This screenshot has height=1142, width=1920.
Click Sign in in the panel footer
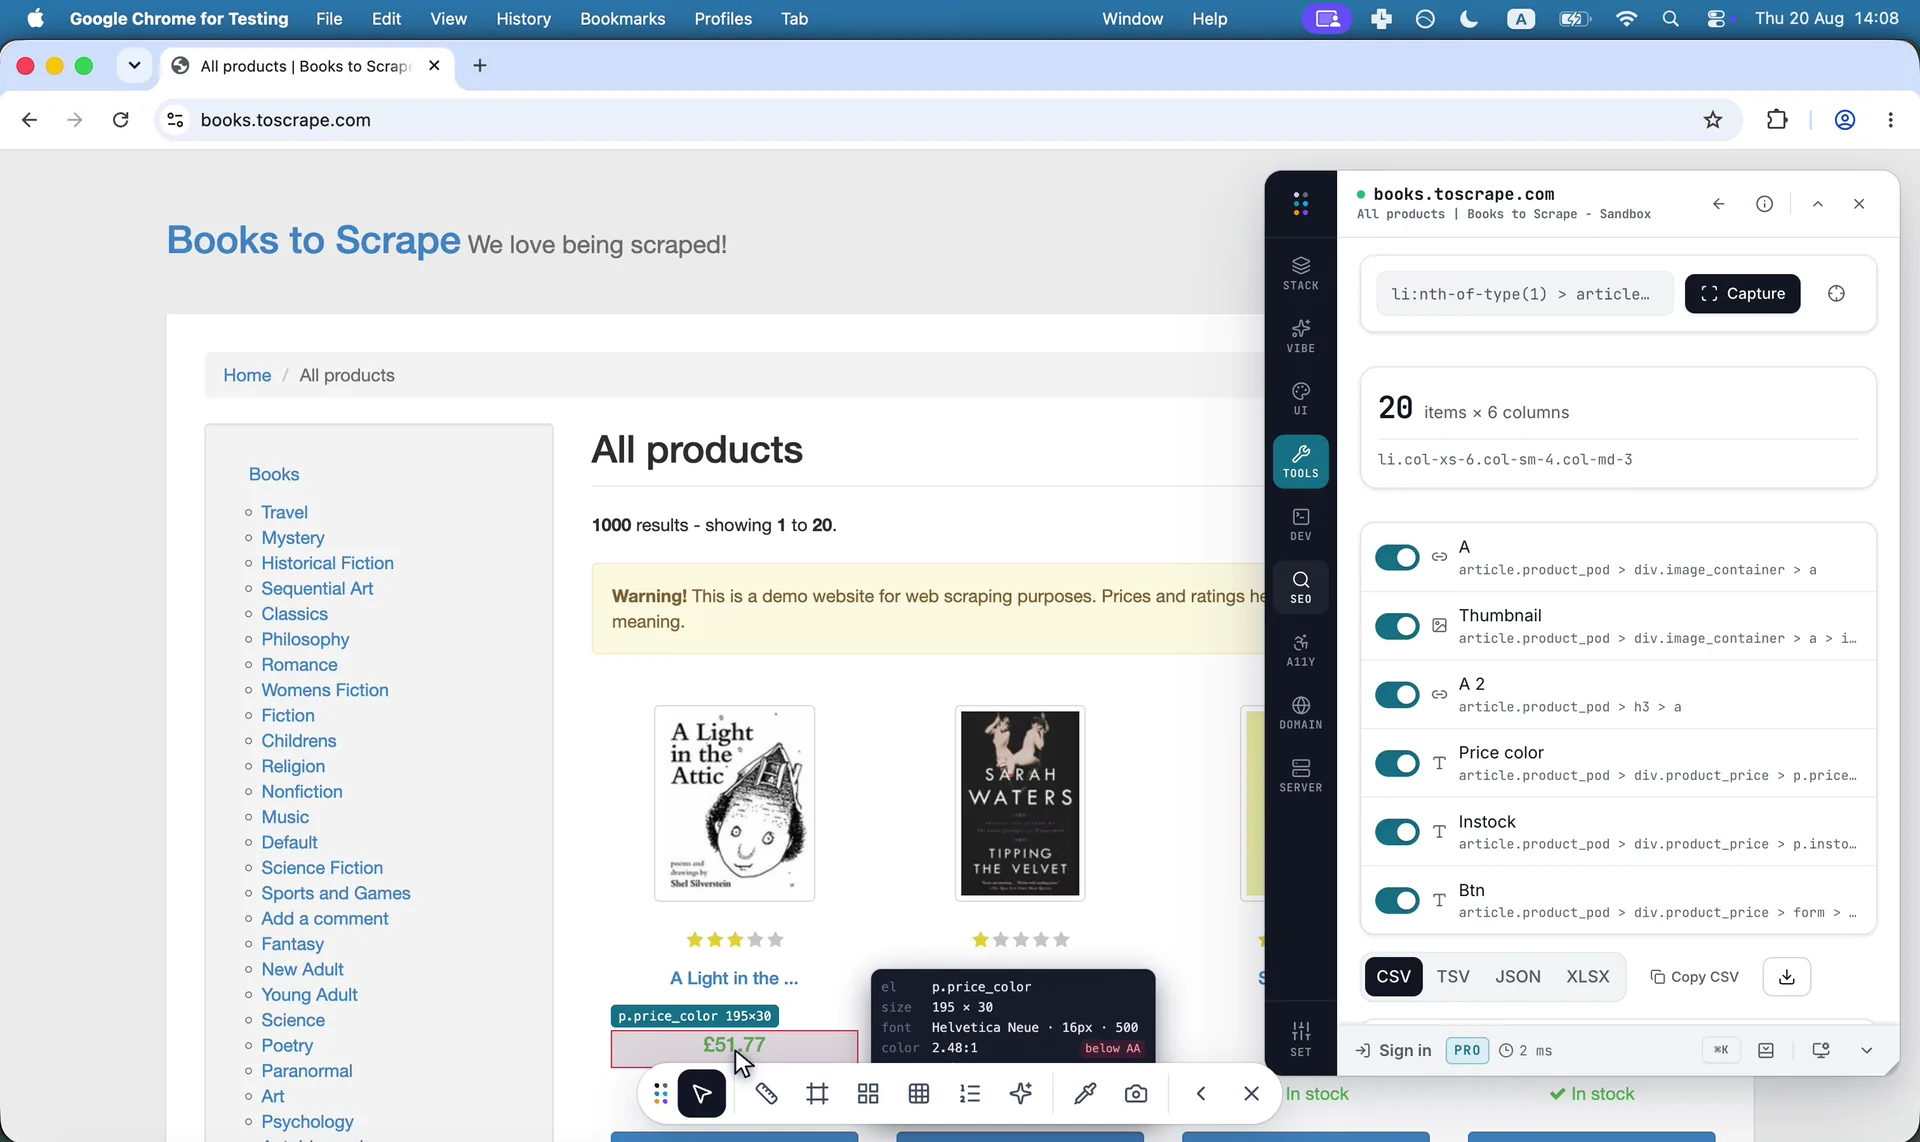click(1393, 1050)
